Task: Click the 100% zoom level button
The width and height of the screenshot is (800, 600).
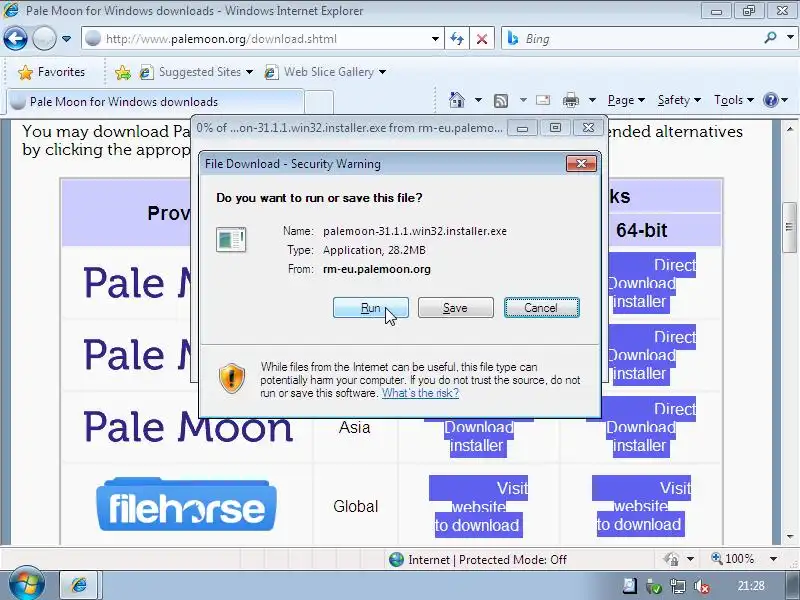Action: click(x=733, y=559)
